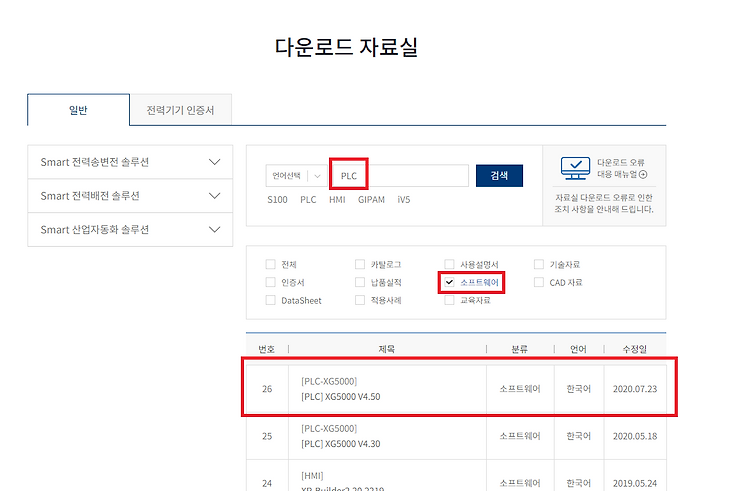Select the PLC keyword link below search
Viewport: 750px width, 491px height.
pos(308,200)
